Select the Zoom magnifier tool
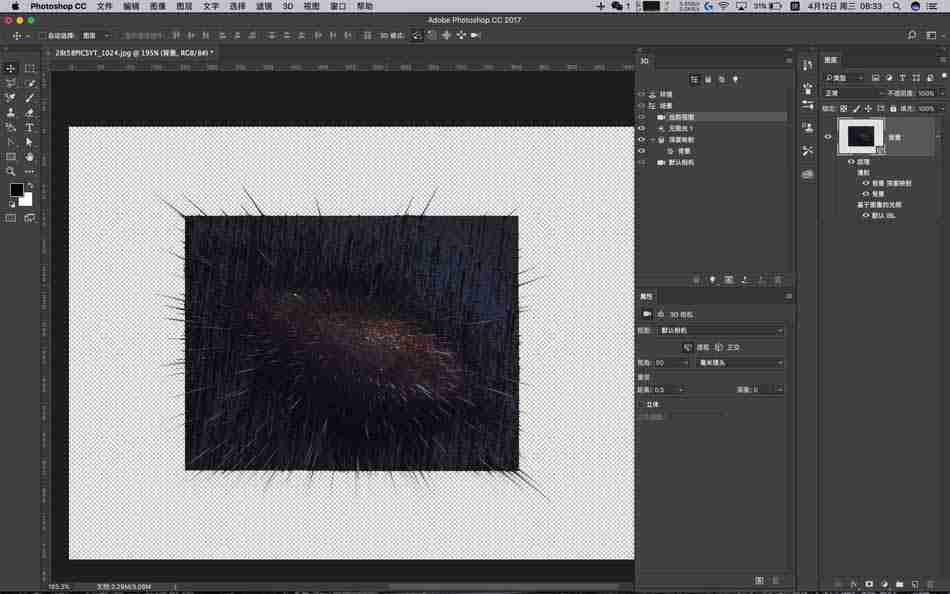 pyautogui.click(x=10, y=172)
